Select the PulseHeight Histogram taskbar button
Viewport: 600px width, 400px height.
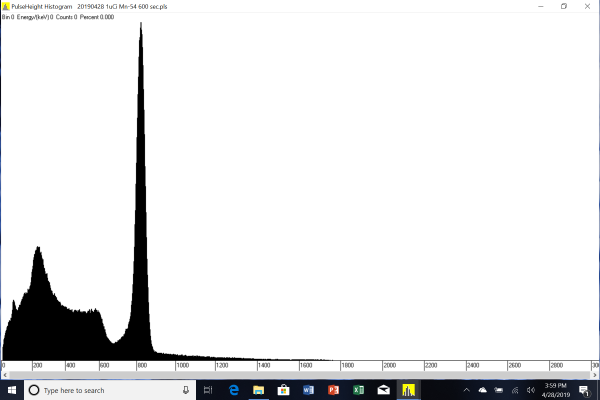pyautogui.click(x=408, y=389)
